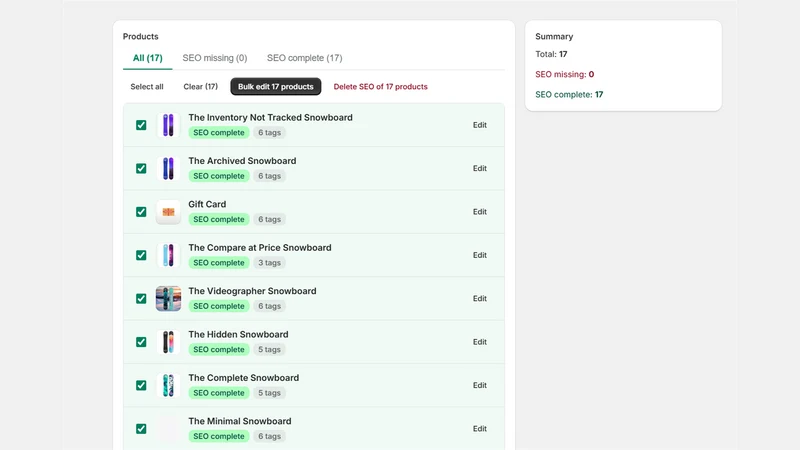800x450 pixels.
Task: Edit The Compare at Price Snowboard
Action: point(480,255)
